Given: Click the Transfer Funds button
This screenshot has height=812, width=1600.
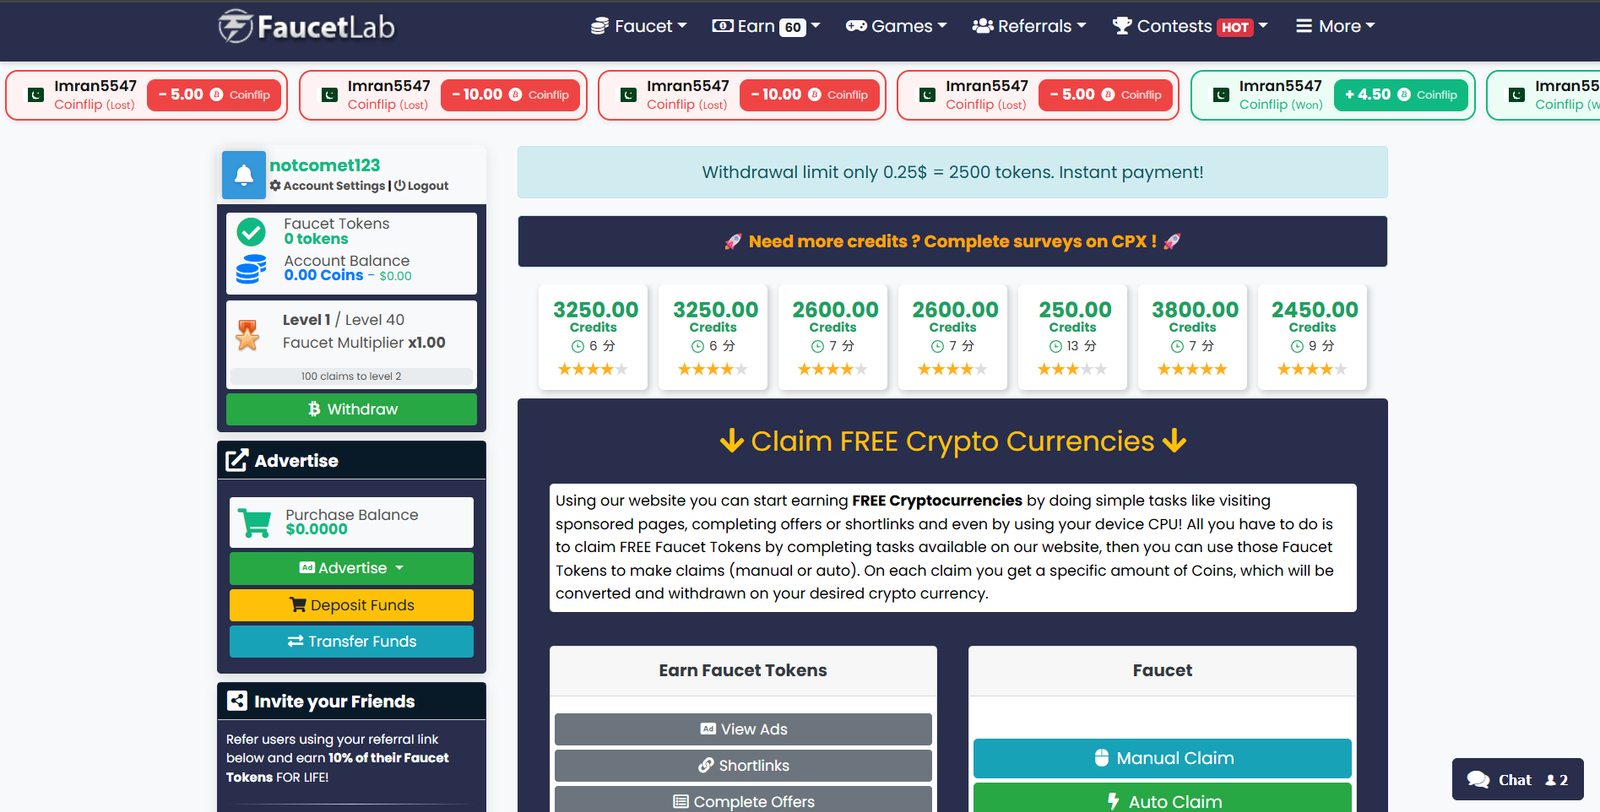Looking at the screenshot, I should [x=351, y=641].
